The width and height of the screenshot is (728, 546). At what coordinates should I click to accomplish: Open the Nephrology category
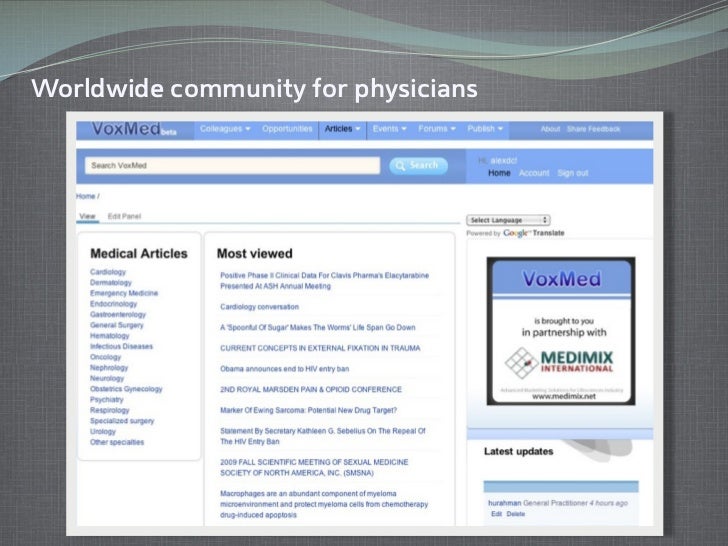click(109, 368)
